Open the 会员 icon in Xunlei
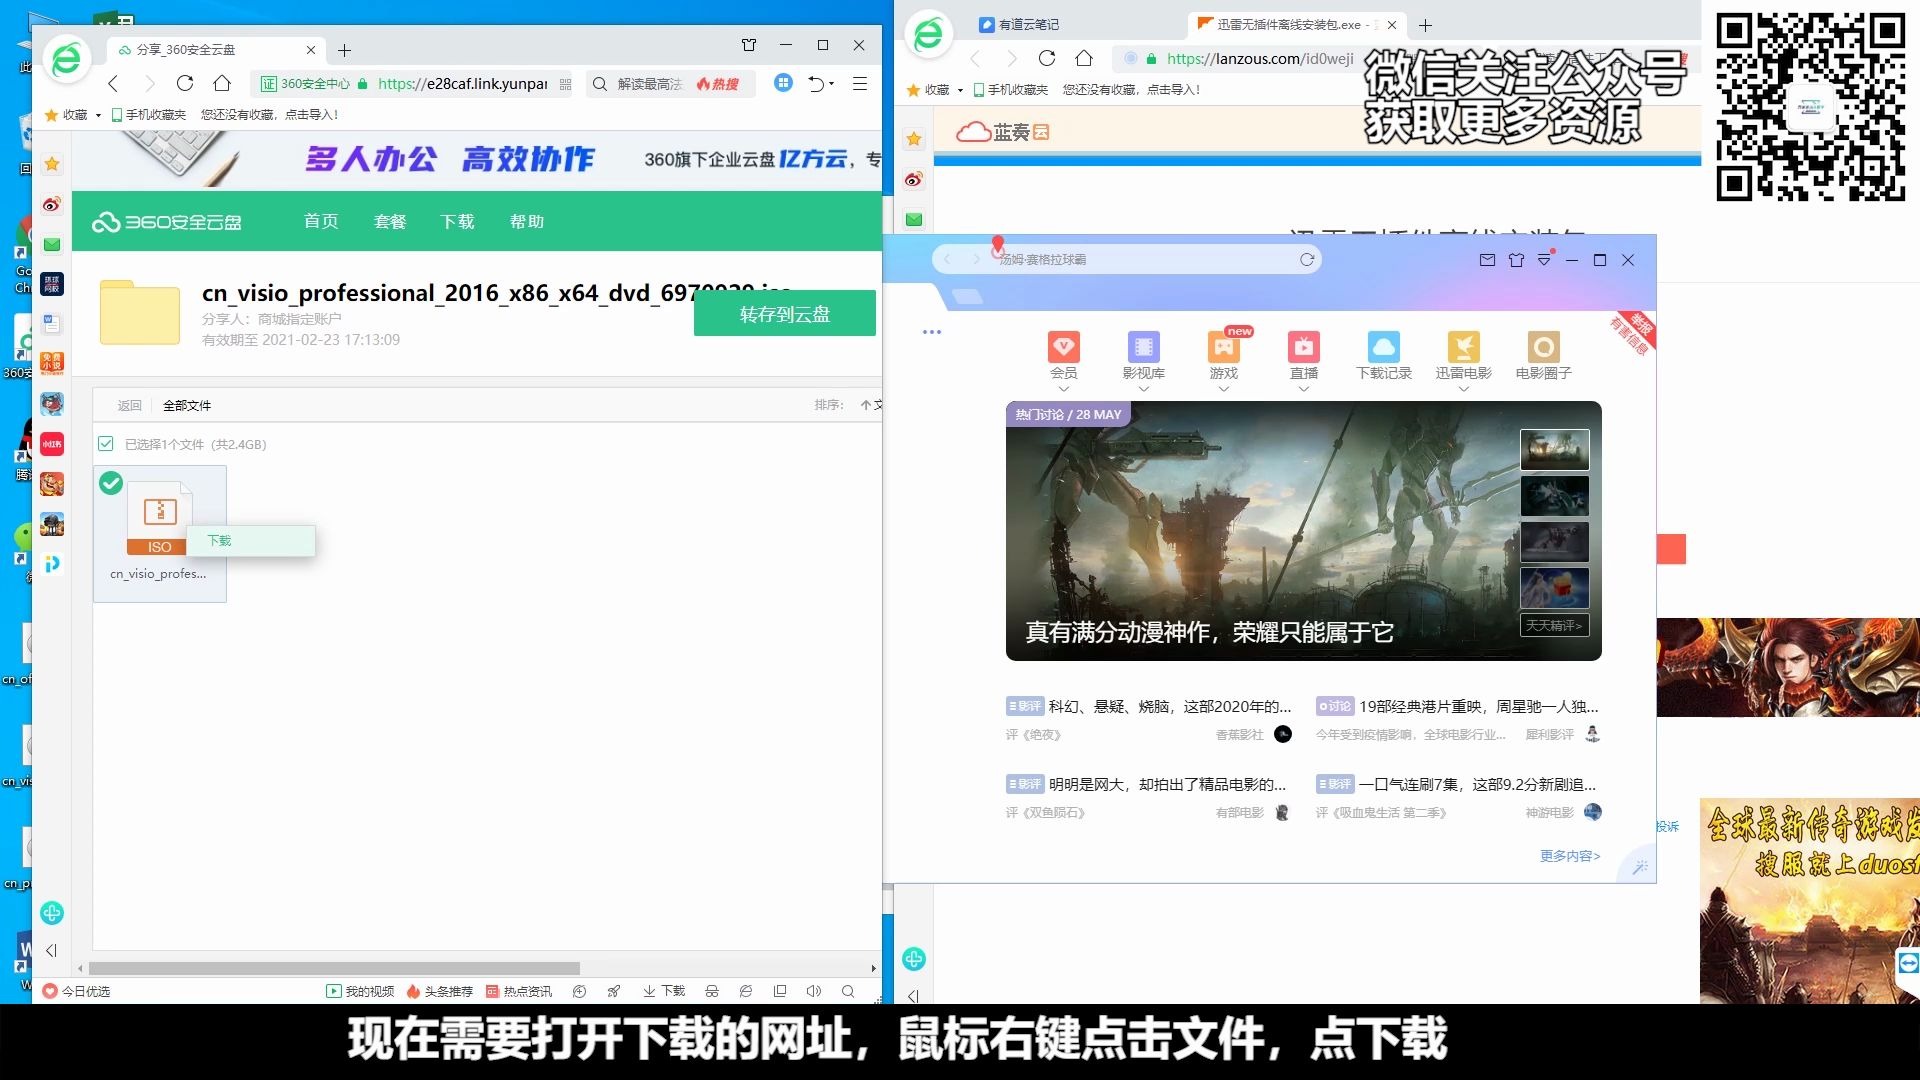 coord(1064,355)
